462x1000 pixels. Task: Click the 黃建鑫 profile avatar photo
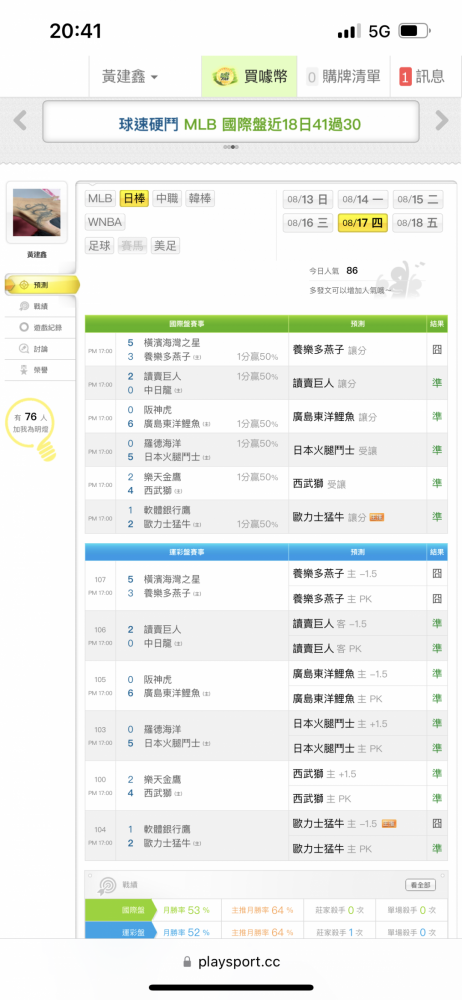(x=36, y=212)
